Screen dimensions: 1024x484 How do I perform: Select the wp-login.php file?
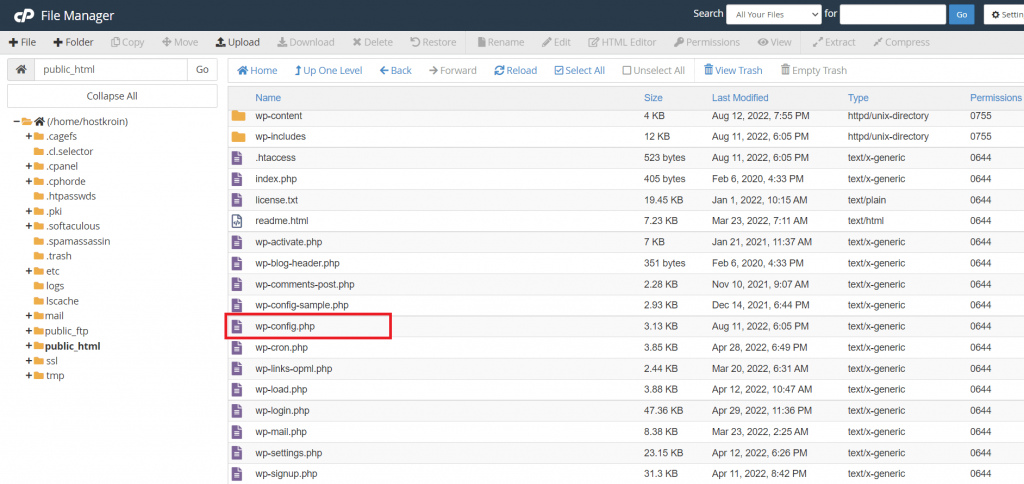282,411
